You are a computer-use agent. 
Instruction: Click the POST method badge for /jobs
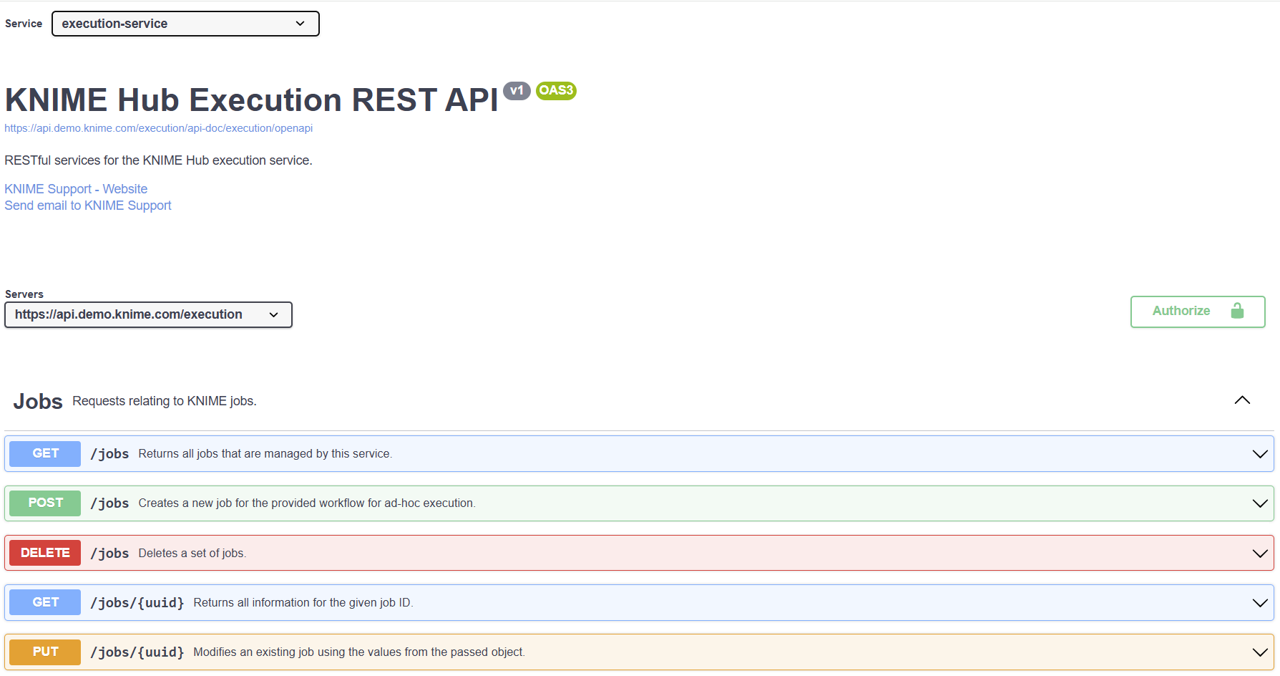(45, 503)
